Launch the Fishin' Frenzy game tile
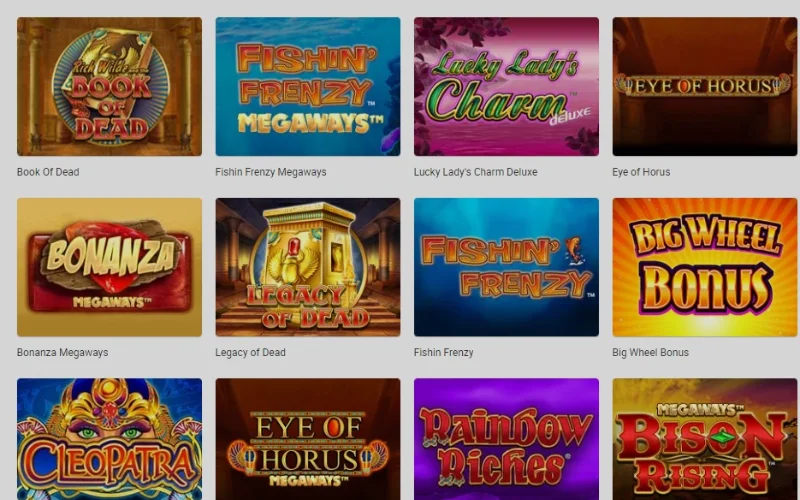This screenshot has height=500, width=800. tap(506, 267)
